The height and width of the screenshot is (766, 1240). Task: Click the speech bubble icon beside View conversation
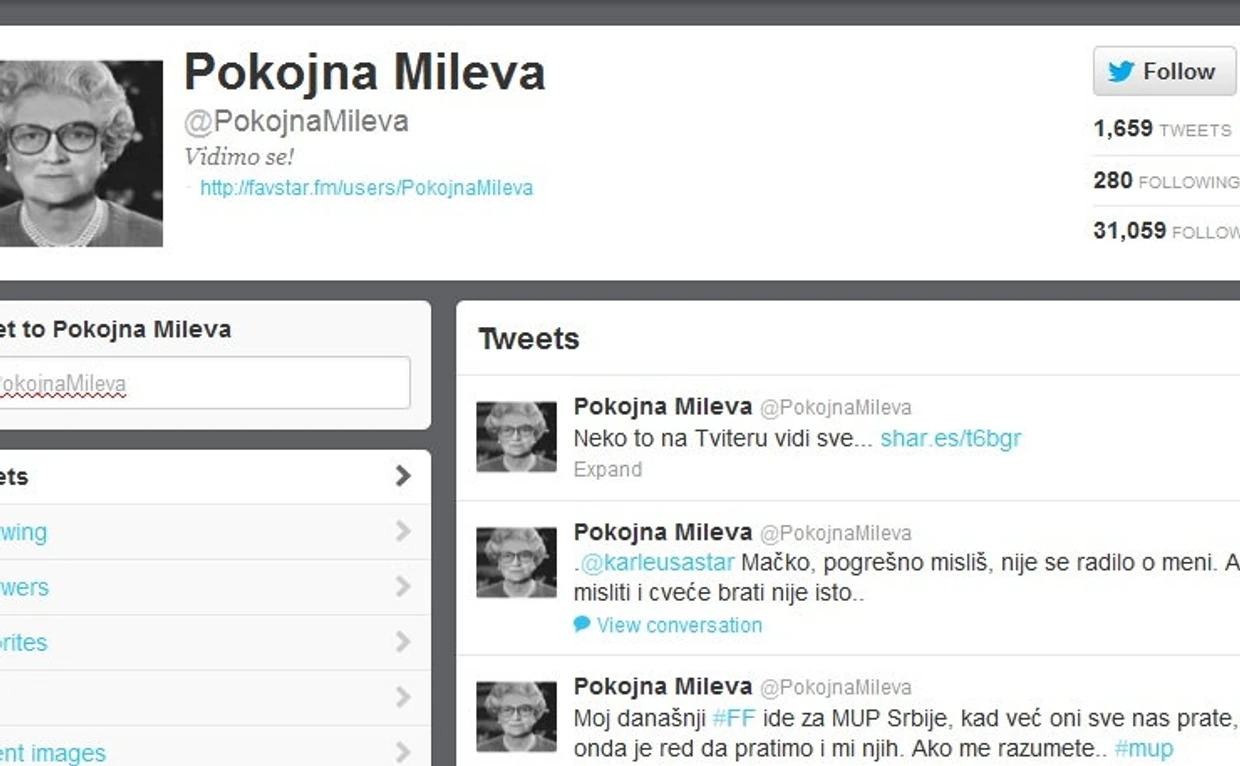(582, 624)
